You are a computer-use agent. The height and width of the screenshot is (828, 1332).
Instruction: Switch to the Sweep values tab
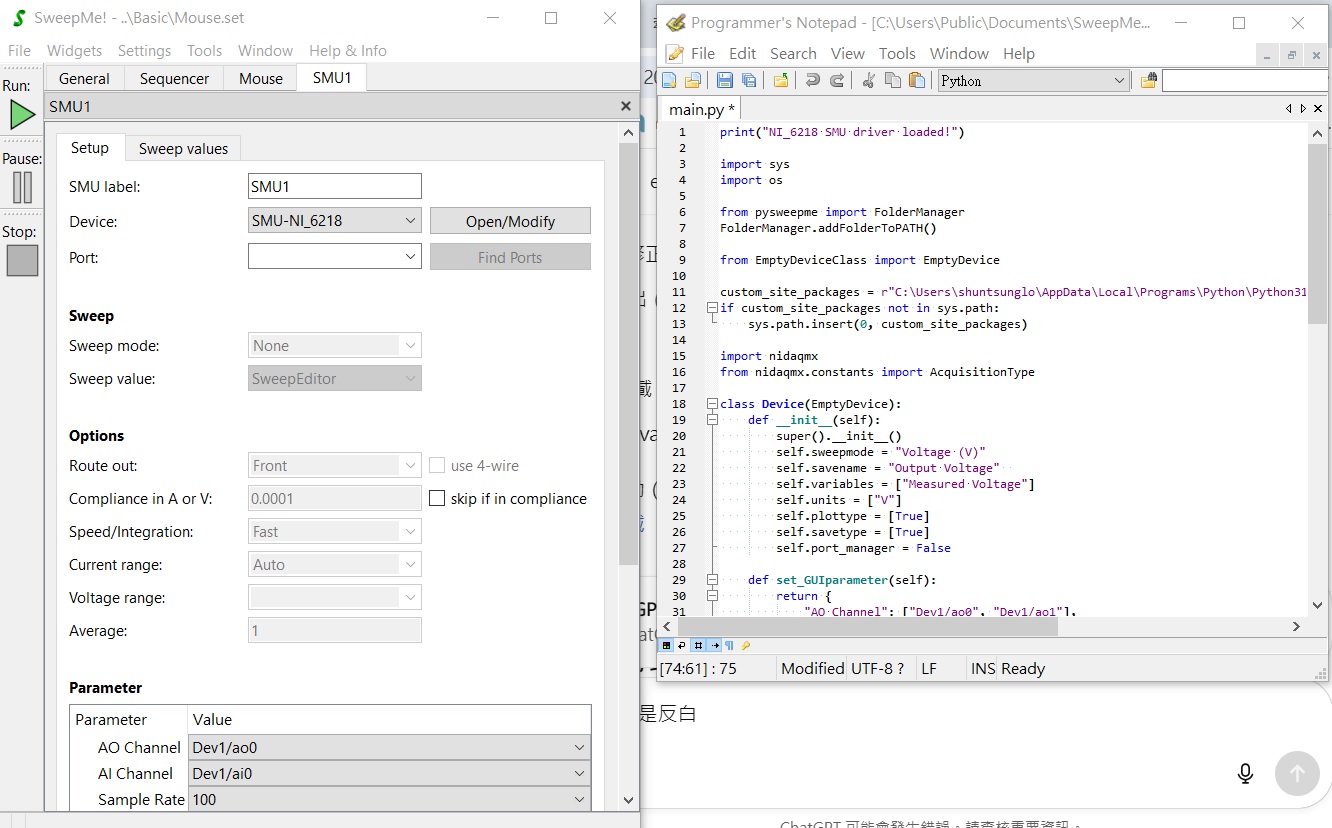(183, 148)
